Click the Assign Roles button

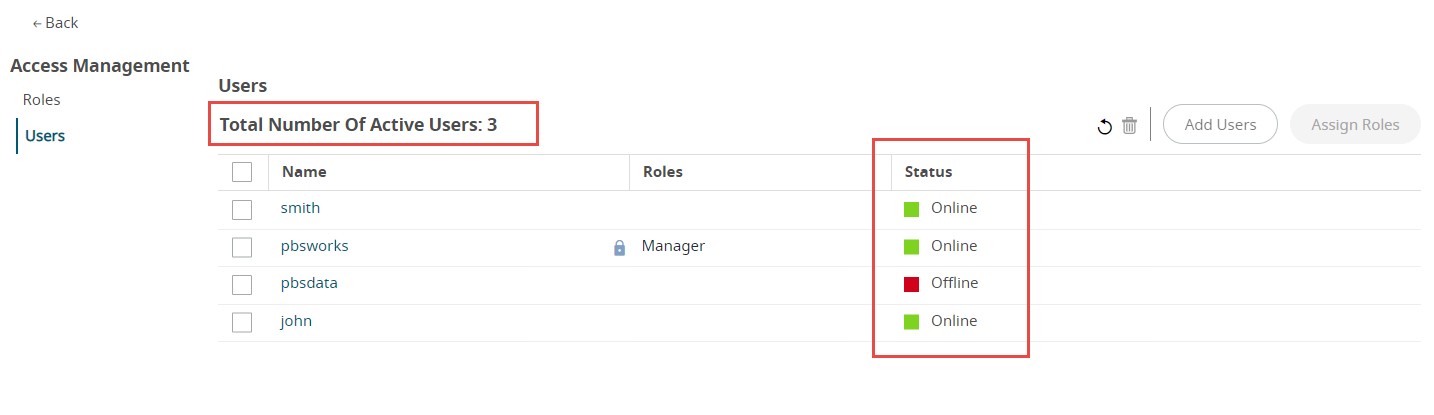[1355, 125]
